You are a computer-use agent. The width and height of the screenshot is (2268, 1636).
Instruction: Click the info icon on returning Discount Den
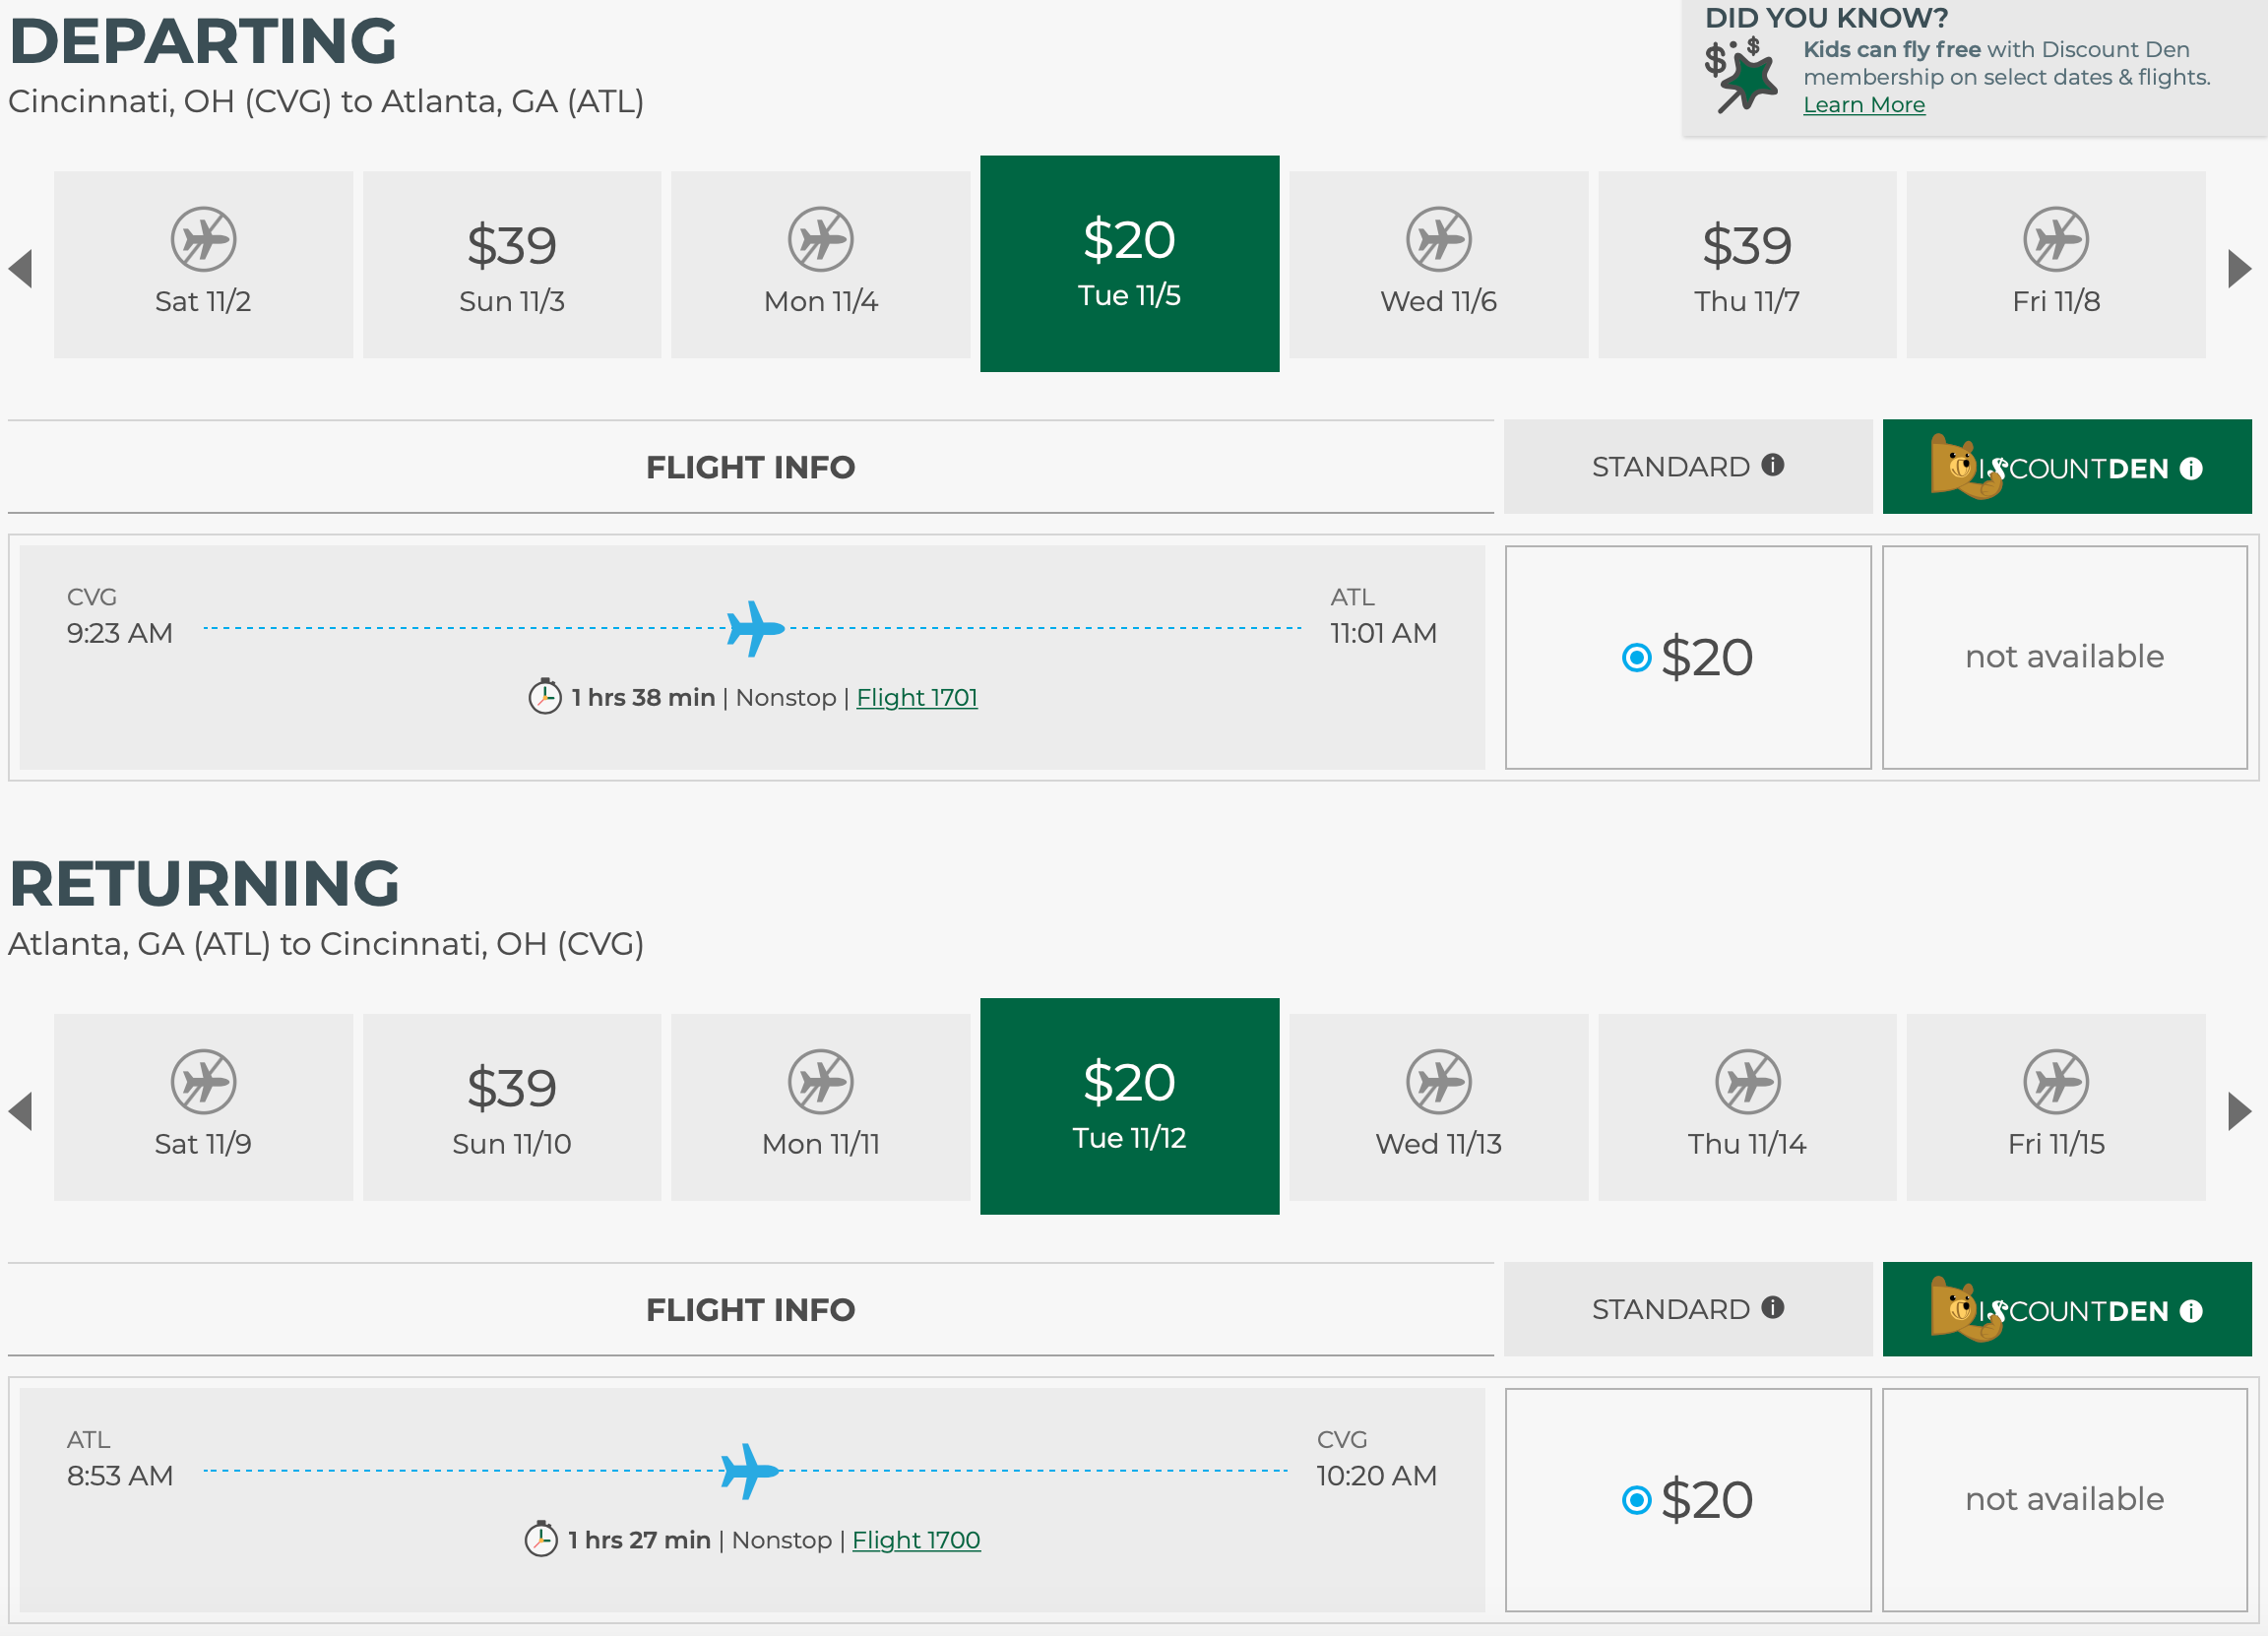(x=2190, y=1311)
